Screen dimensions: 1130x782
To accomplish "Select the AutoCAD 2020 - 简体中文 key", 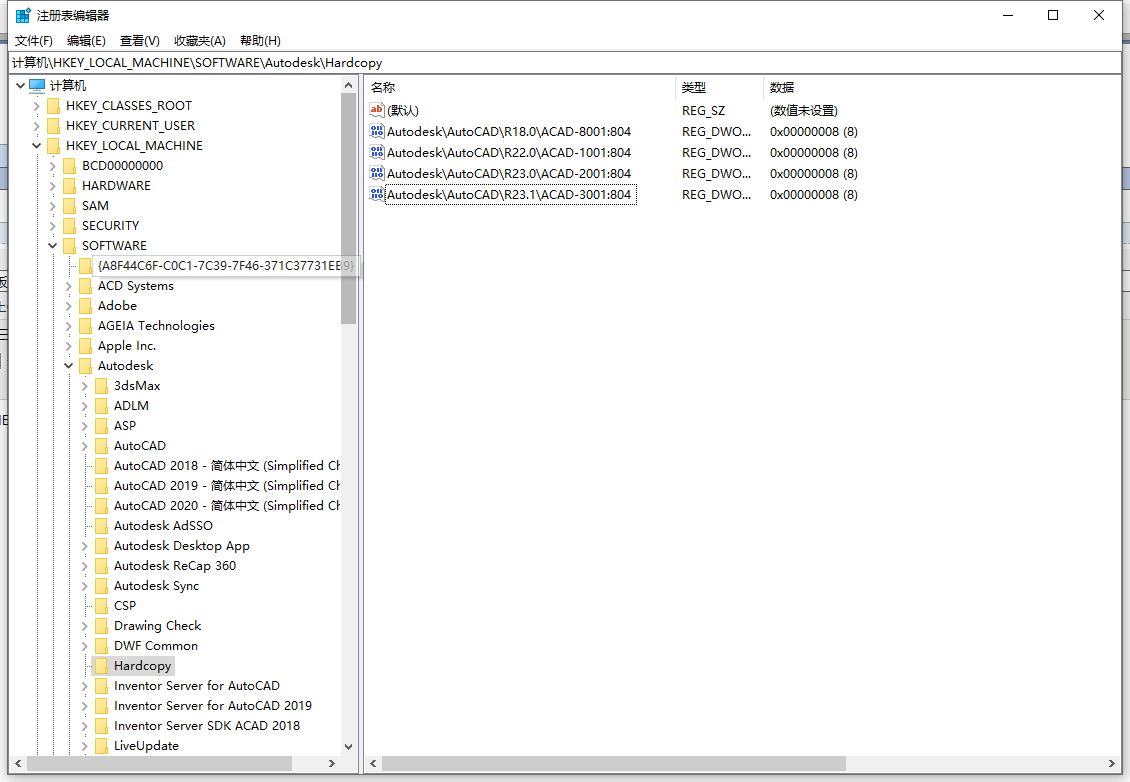I will click(226, 506).
